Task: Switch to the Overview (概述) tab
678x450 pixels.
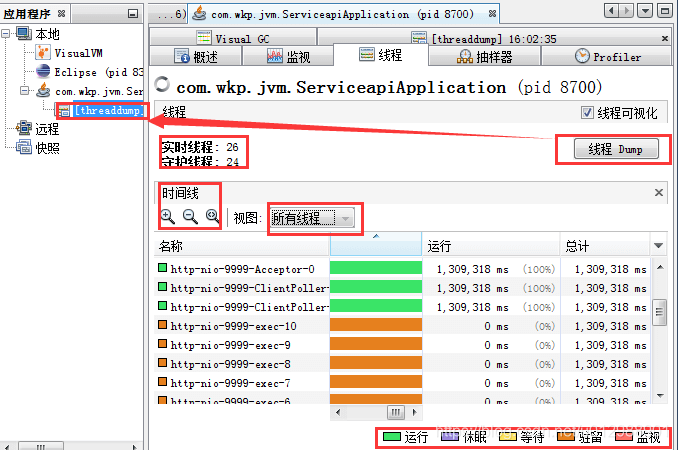Action: tap(196, 56)
